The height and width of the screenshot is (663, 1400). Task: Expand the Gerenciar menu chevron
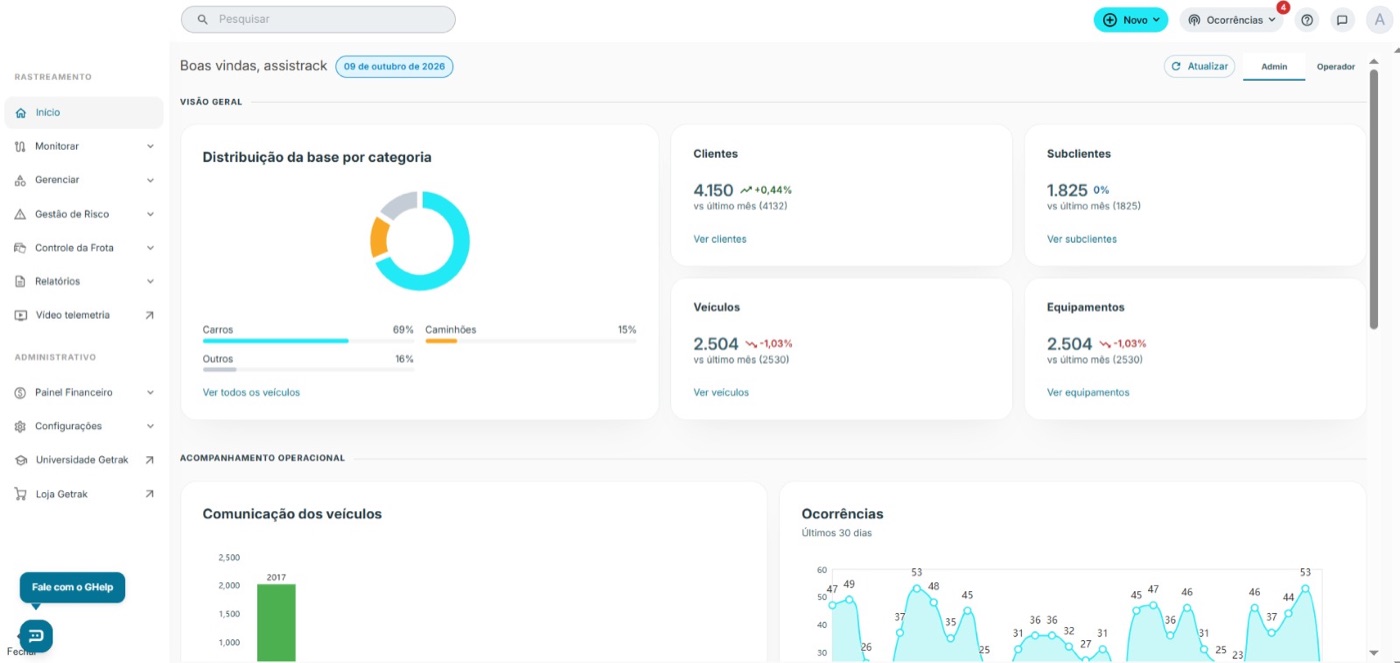click(x=150, y=180)
